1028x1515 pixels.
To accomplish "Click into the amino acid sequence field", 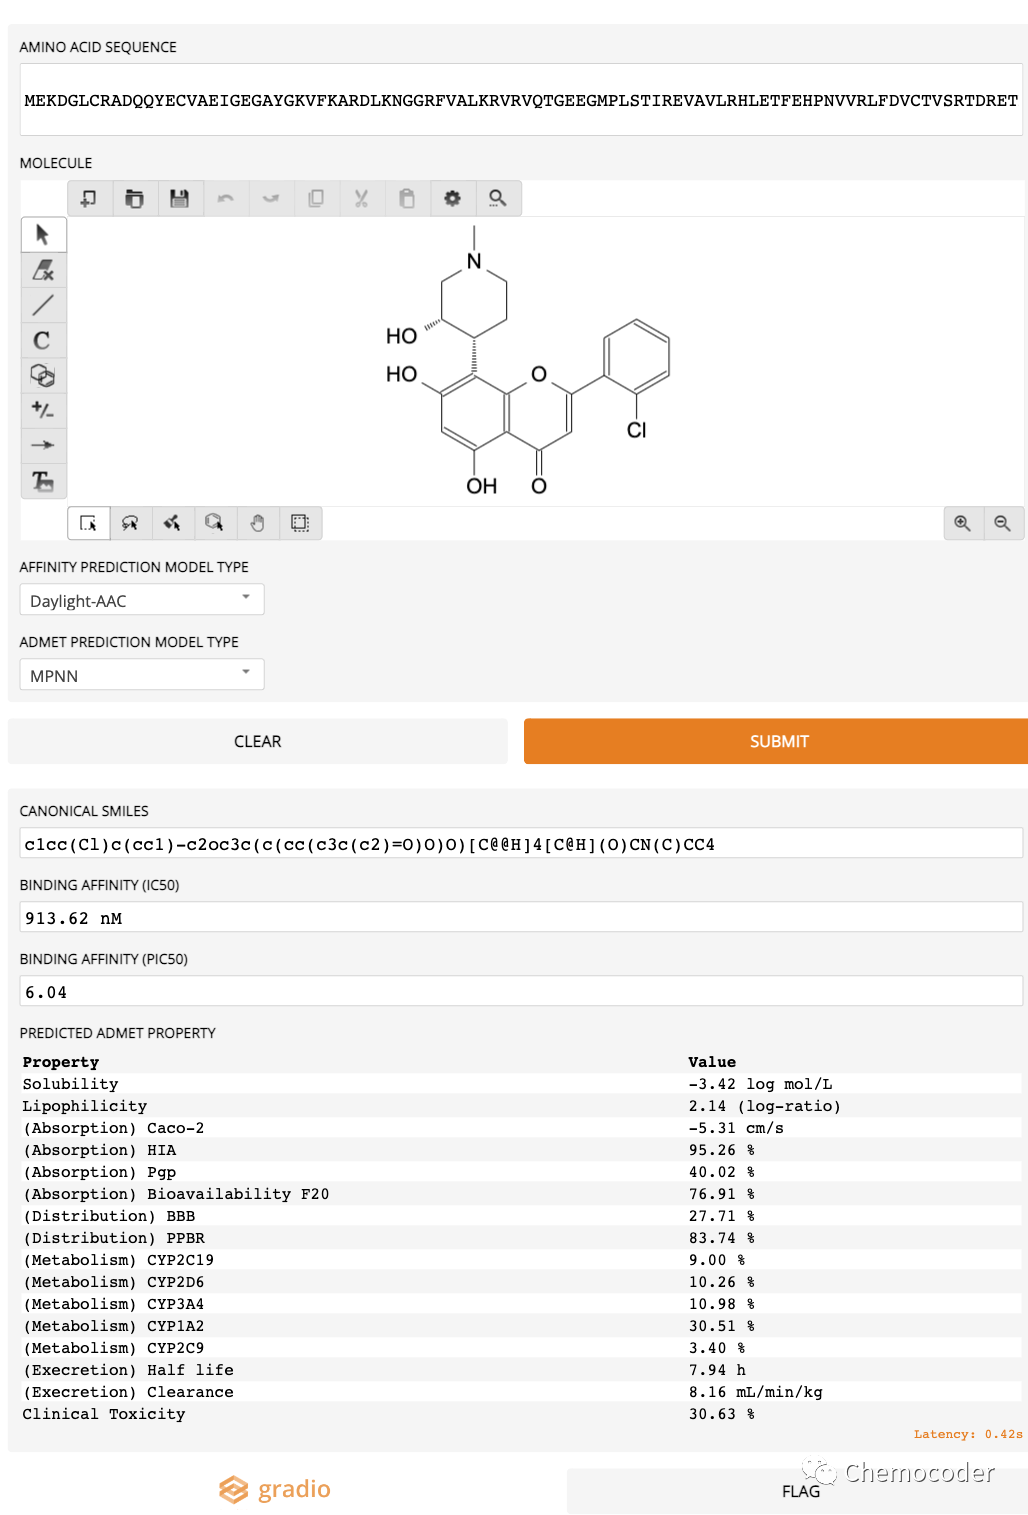I will (x=520, y=100).
